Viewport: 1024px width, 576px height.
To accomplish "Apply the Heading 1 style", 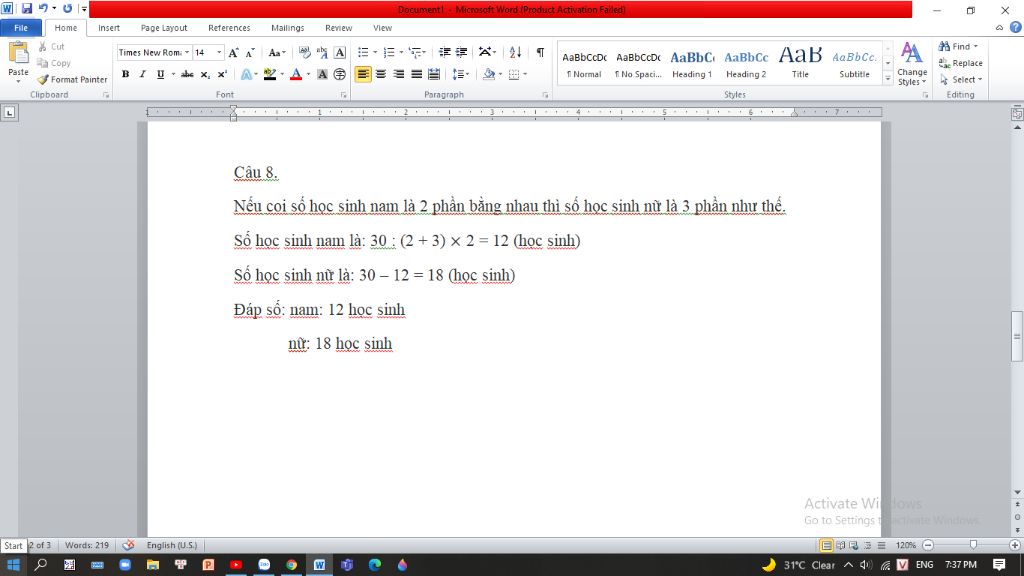I will 692,64.
